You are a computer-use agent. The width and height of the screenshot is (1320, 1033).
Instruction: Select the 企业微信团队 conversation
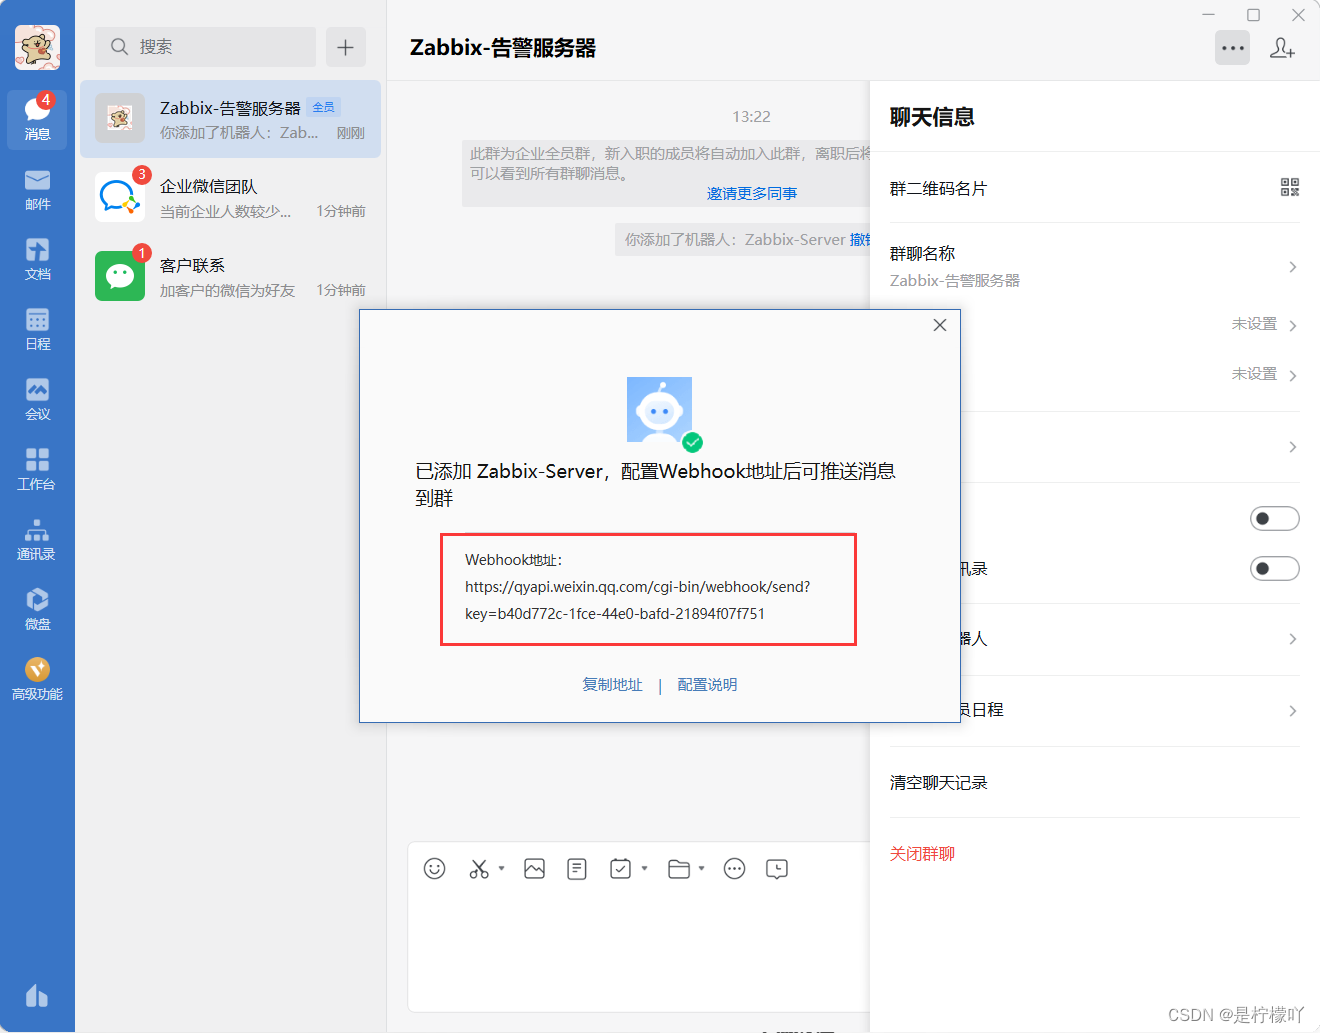point(230,198)
